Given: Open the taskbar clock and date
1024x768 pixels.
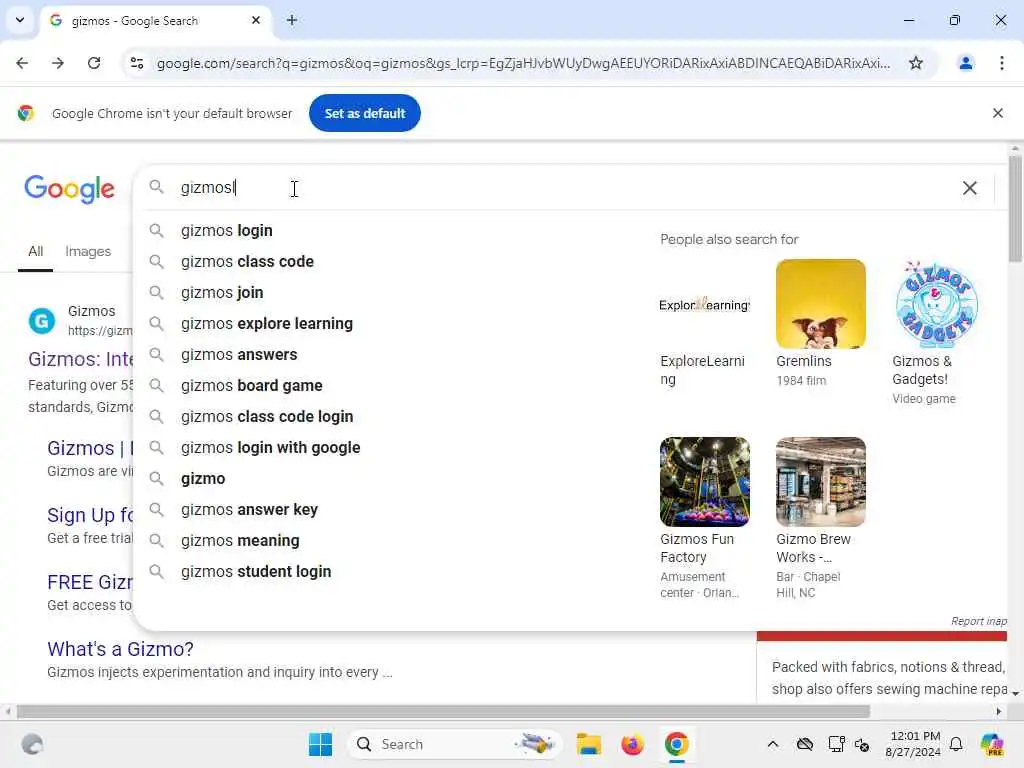Looking at the screenshot, I should (913, 744).
